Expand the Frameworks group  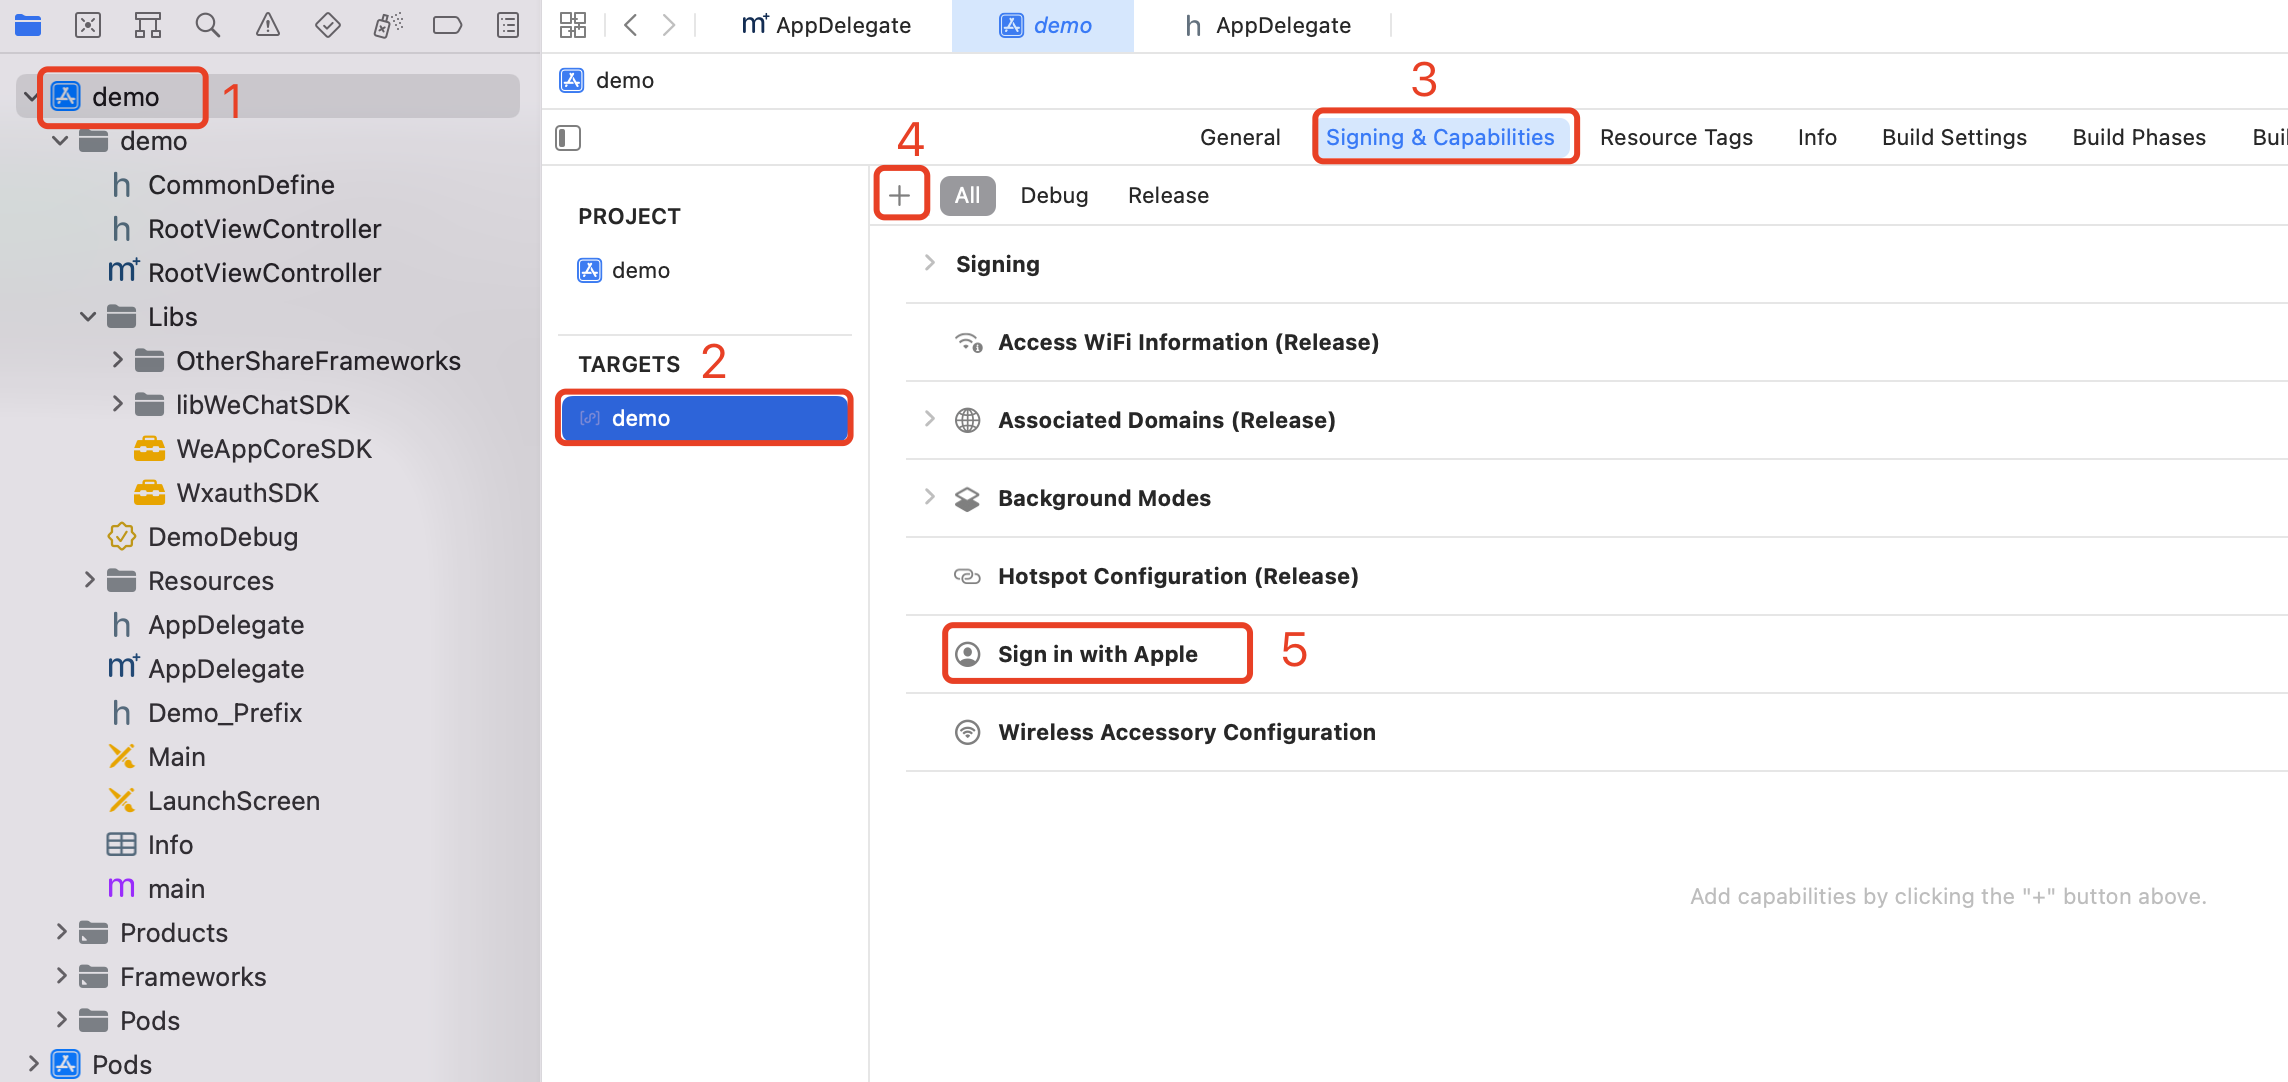[x=61, y=976]
